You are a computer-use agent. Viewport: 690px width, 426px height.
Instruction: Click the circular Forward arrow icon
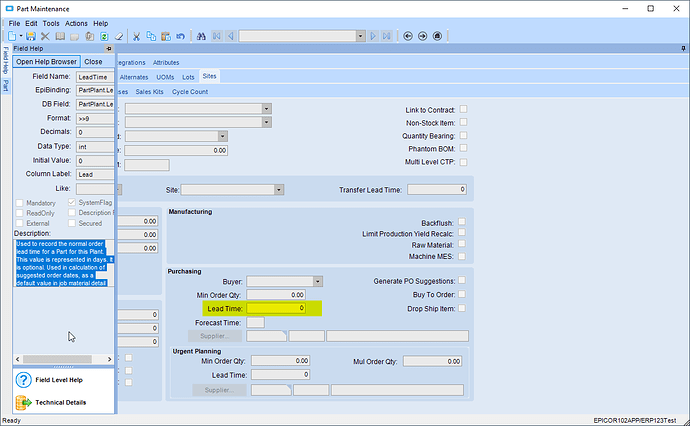click(422, 36)
